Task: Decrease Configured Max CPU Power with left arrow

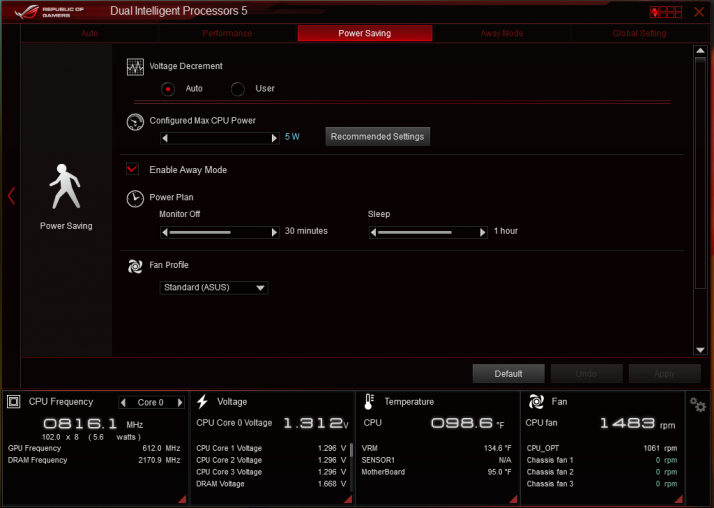Action: pyautogui.click(x=165, y=138)
